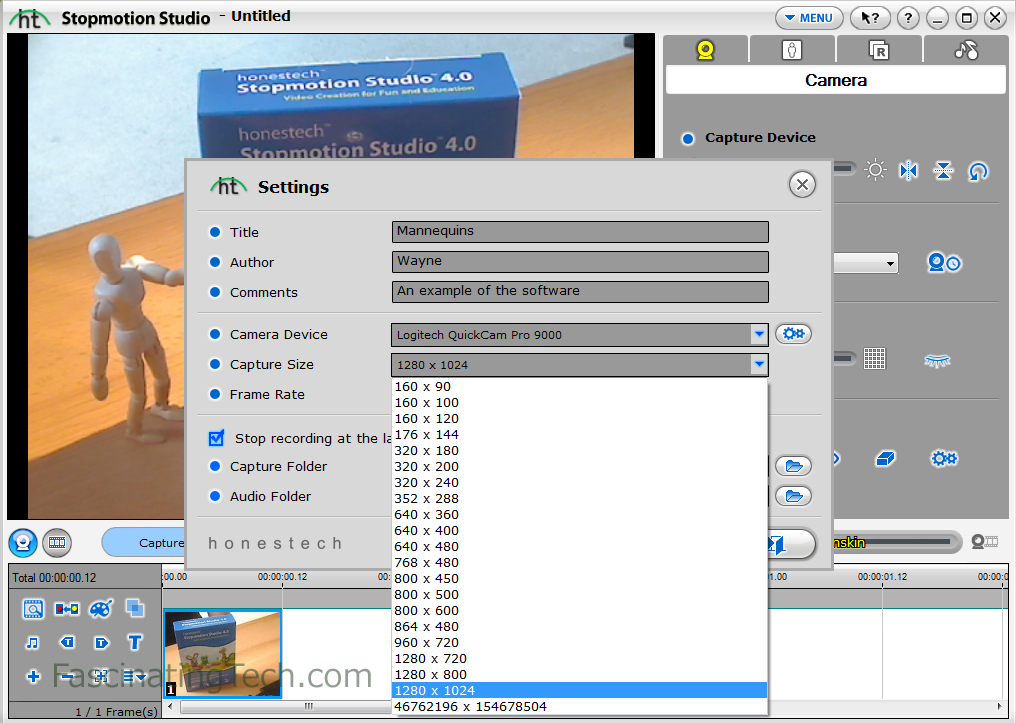Viewport: 1016px width, 723px height.
Task: Click the context help arrow-question button
Action: 870,18
